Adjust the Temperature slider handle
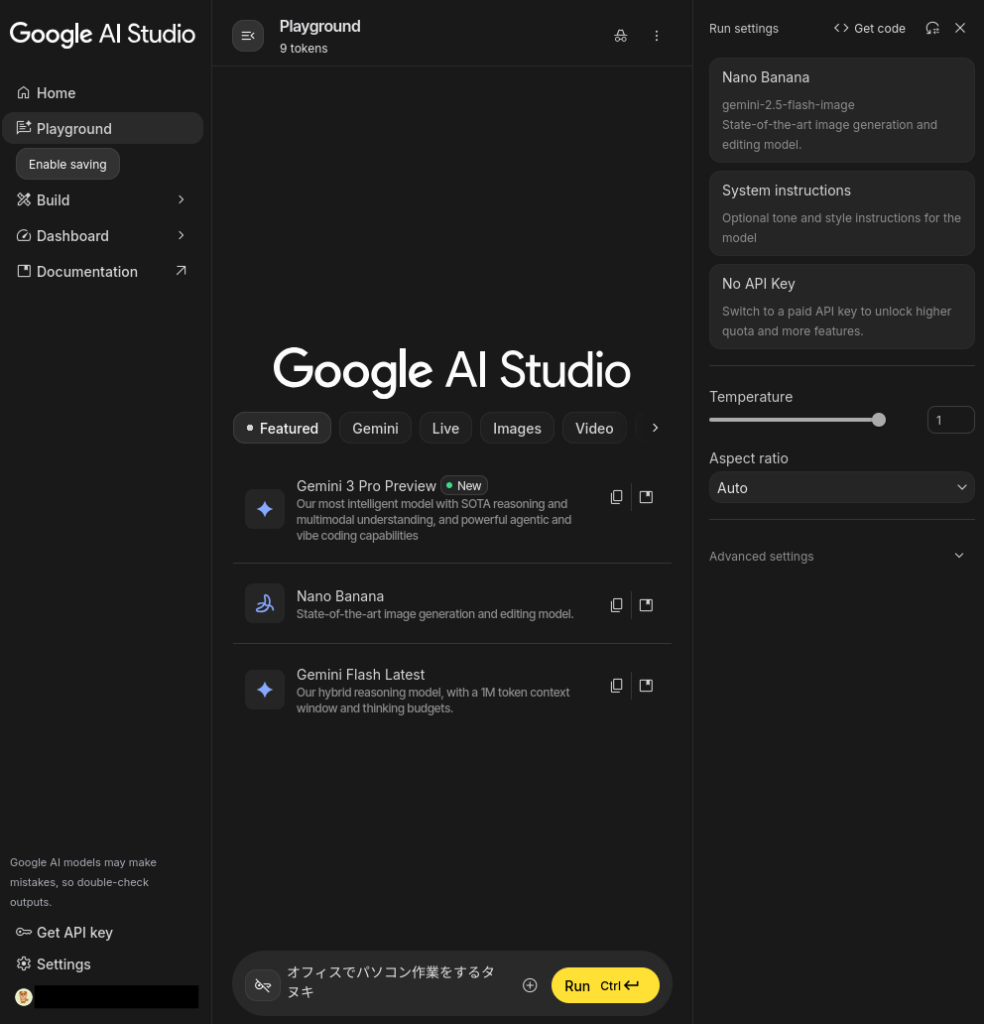This screenshot has height=1024, width=984. click(x=879, y=420)
